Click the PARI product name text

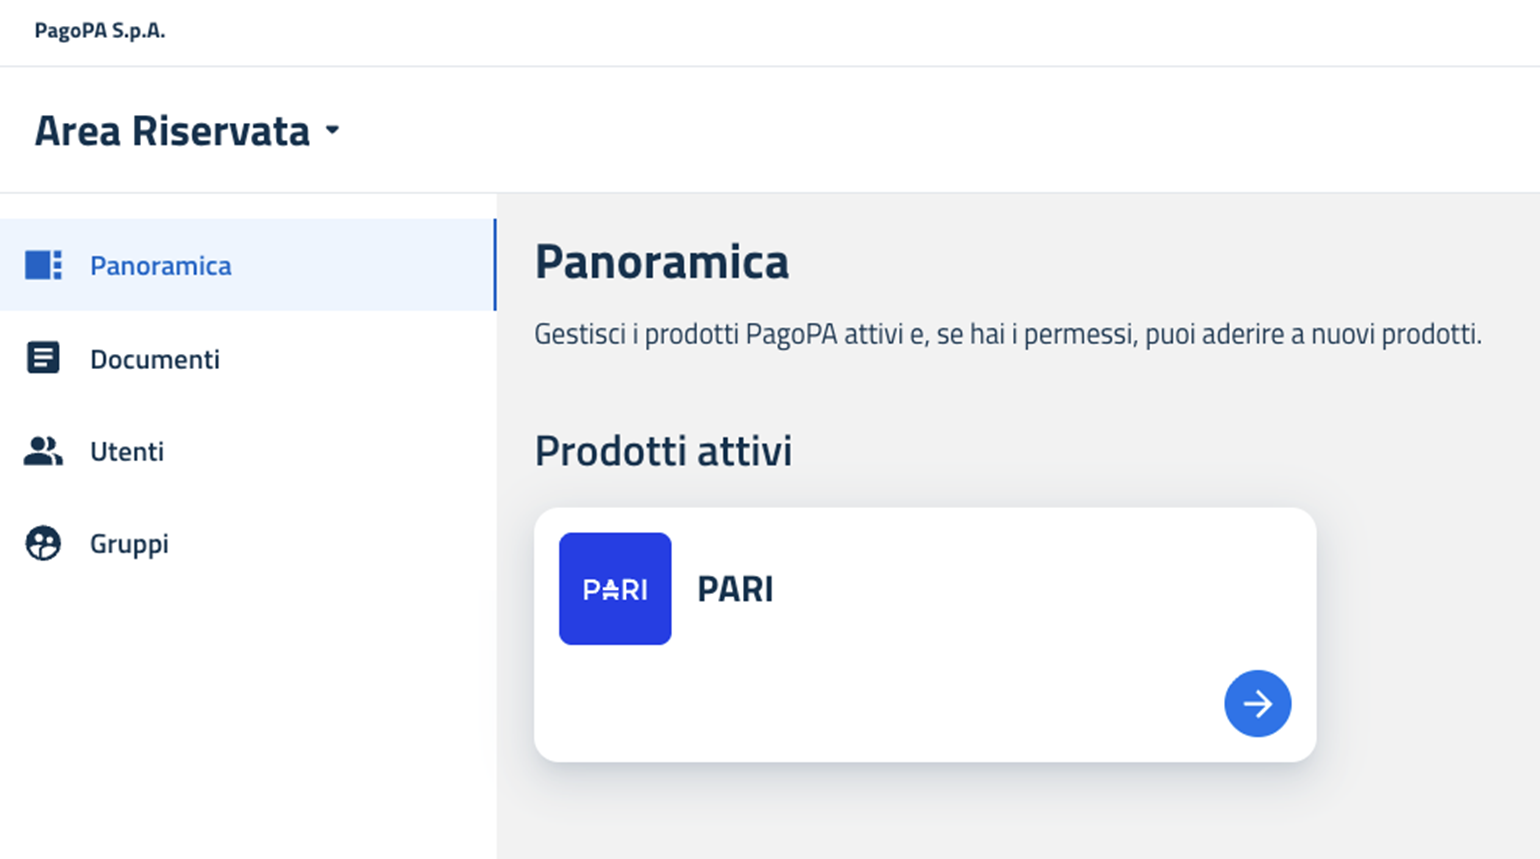735,589
